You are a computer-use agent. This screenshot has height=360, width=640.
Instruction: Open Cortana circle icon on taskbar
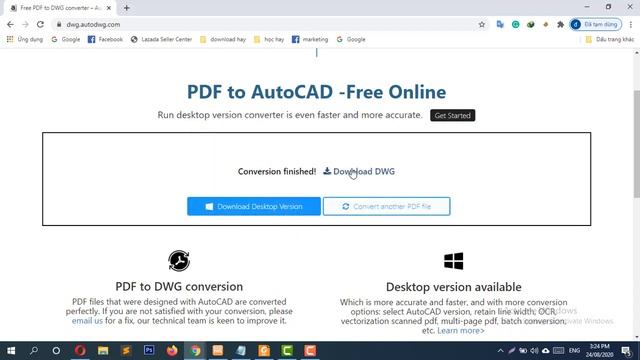point(56,351)
